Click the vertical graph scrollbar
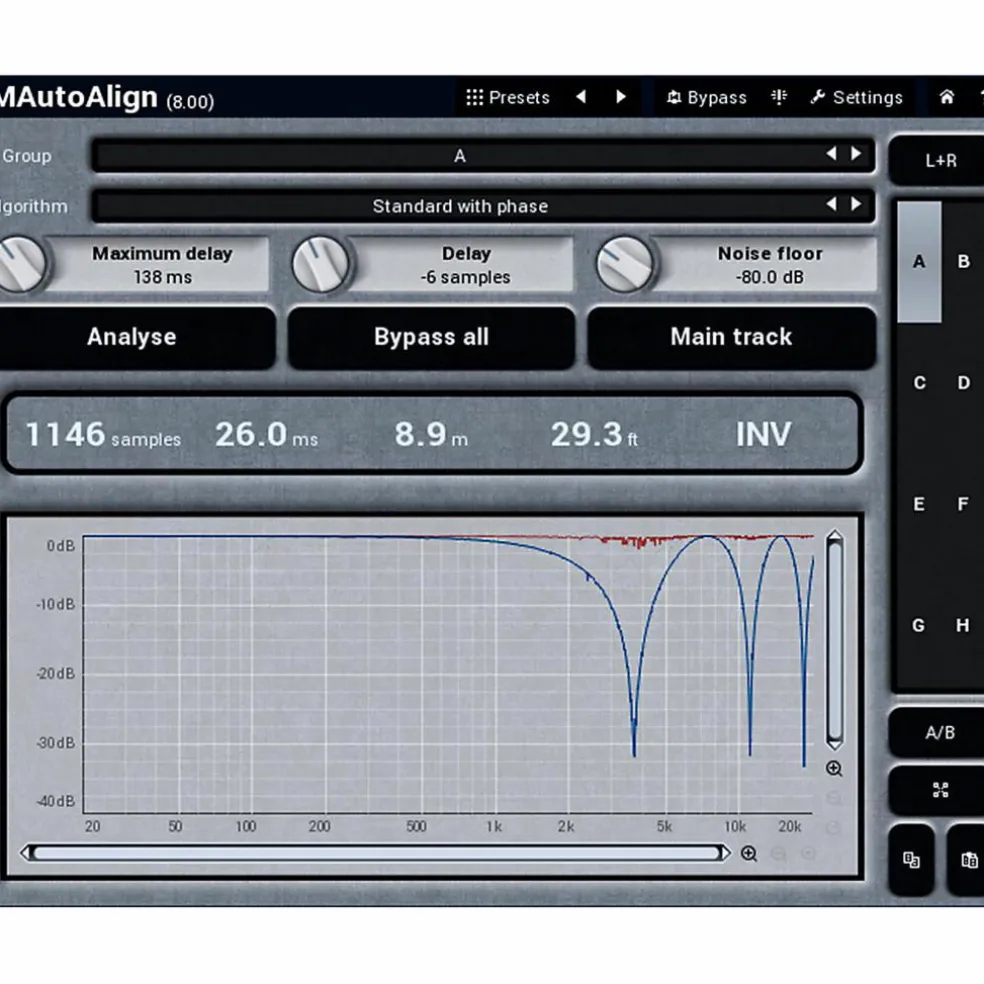The width and height of the screenshot is (984, 984). pos(835,640)
